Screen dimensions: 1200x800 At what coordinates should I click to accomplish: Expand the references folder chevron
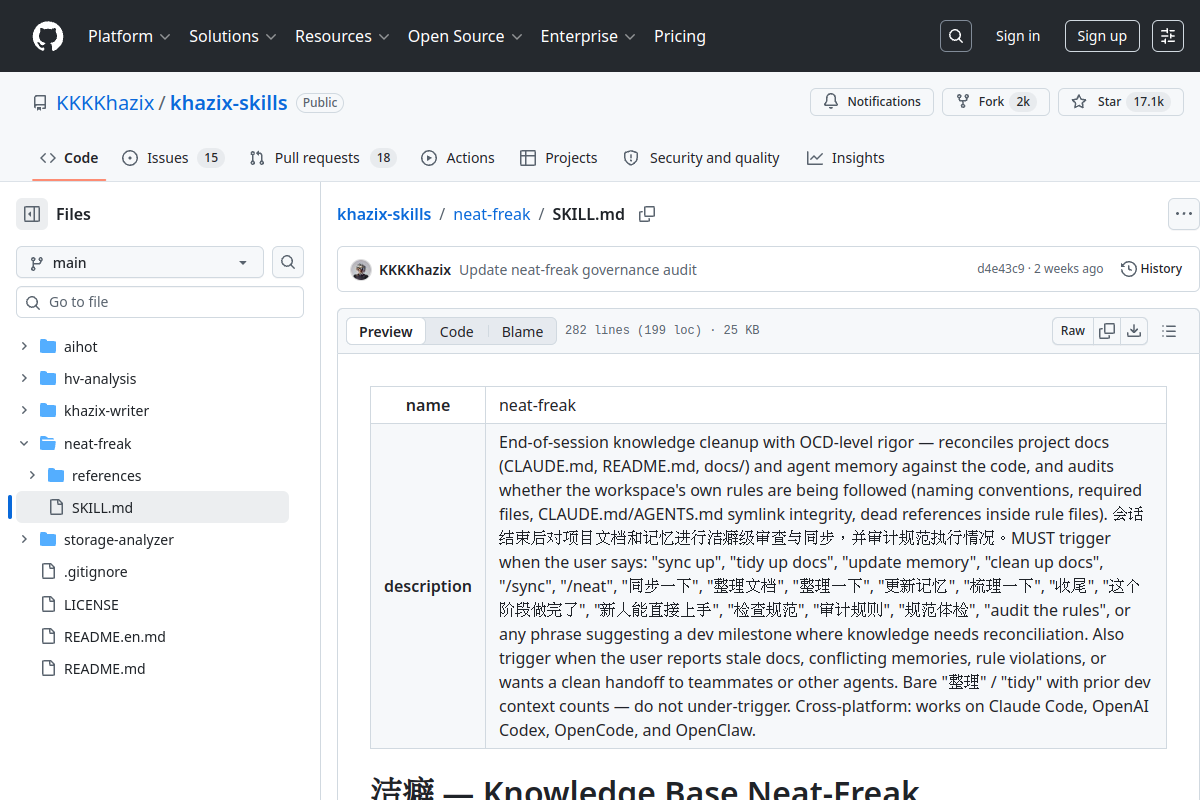(x=32, y=475)
